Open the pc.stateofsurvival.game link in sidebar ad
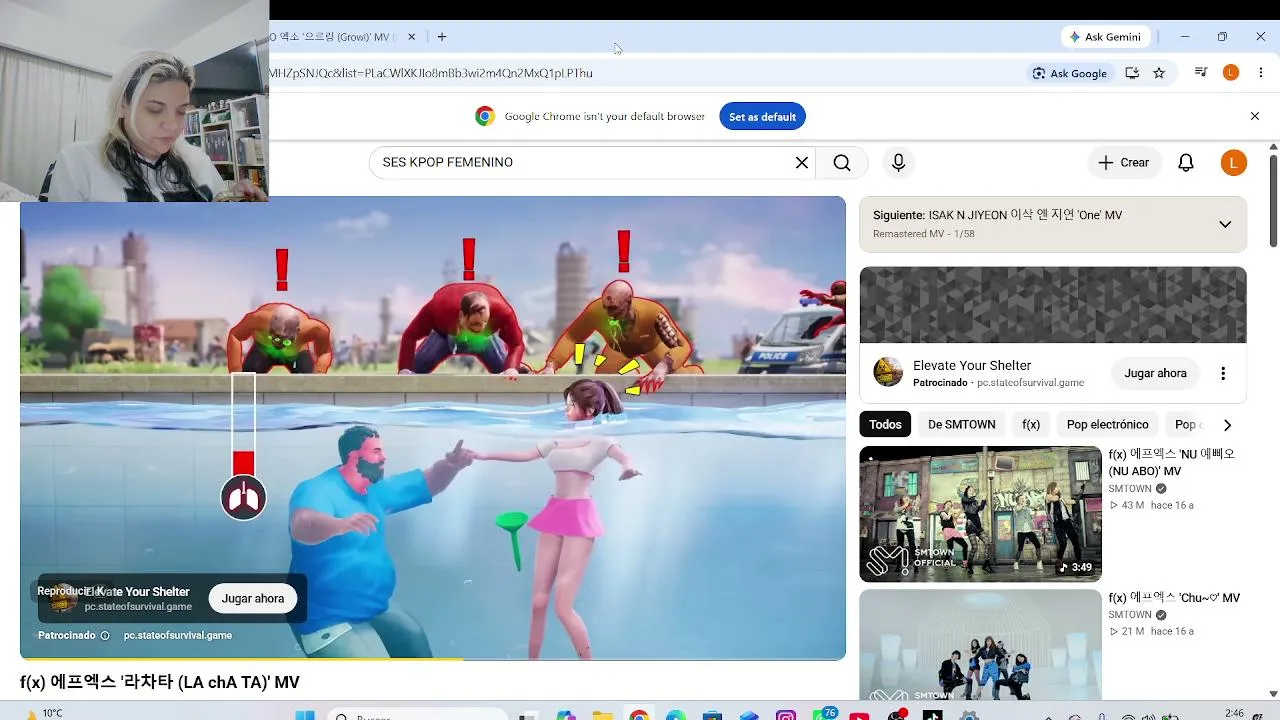The width and height of the screenshot is (1280, 720). pos(1030,383)
